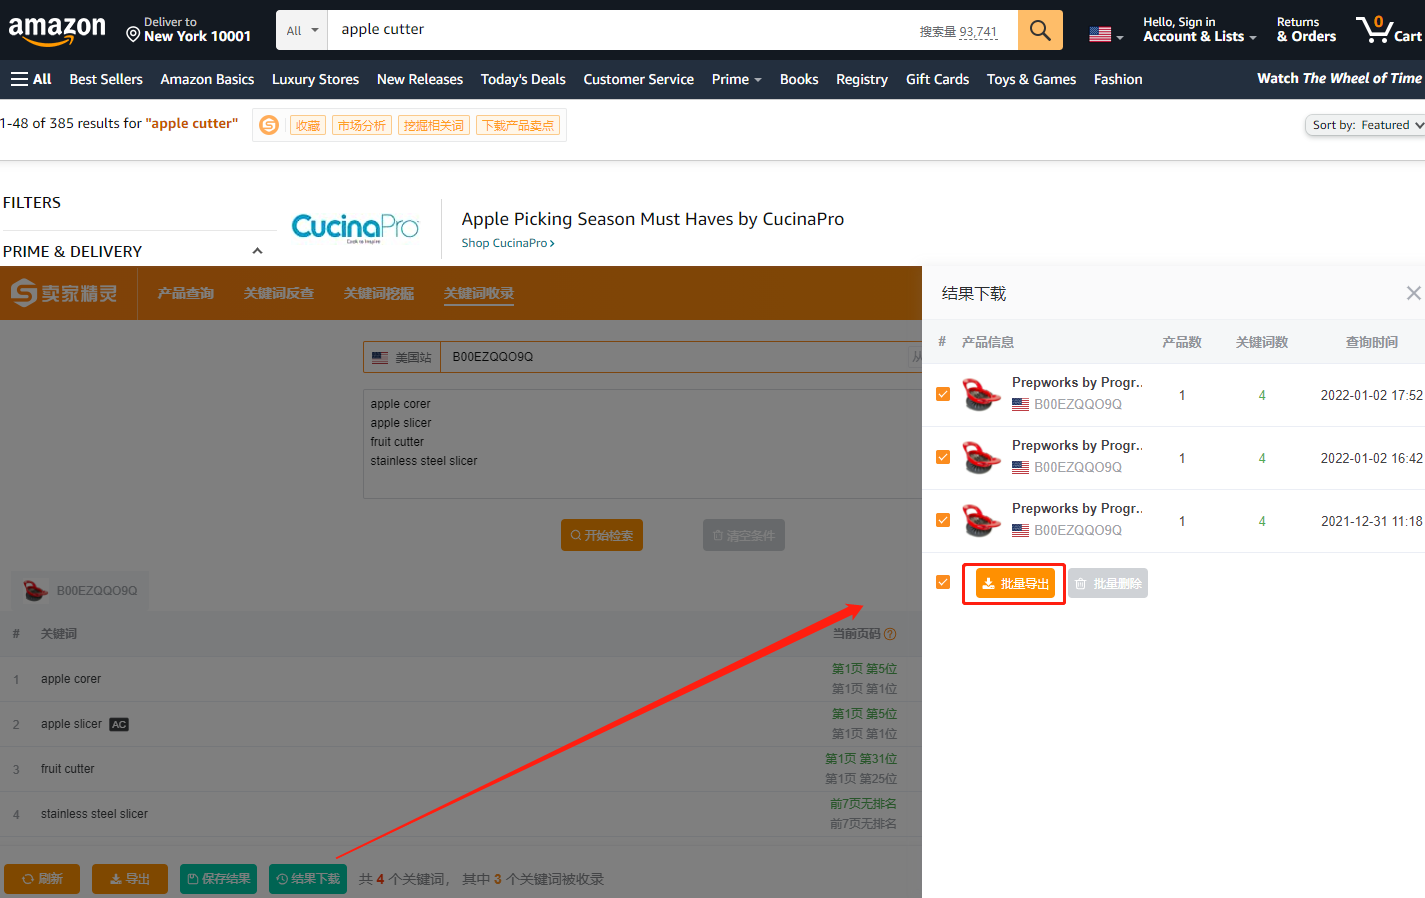
Task: Open Best Sellers navigation item
Action: pos(106,79)
